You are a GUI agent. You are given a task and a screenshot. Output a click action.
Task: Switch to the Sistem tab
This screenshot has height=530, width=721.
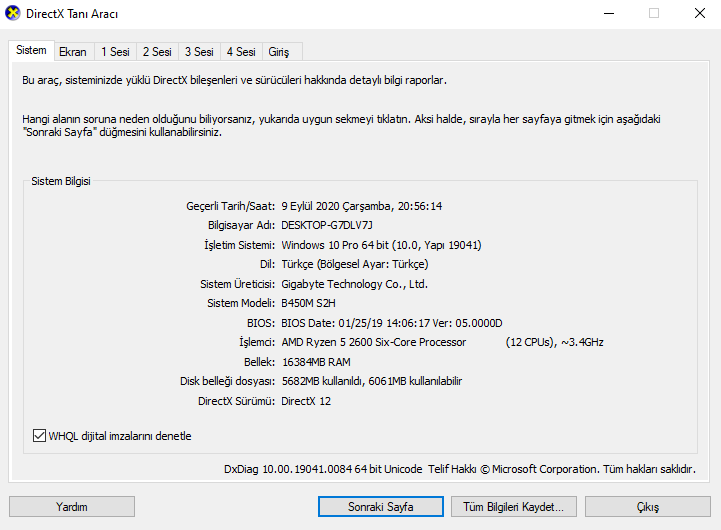[31, 51]
